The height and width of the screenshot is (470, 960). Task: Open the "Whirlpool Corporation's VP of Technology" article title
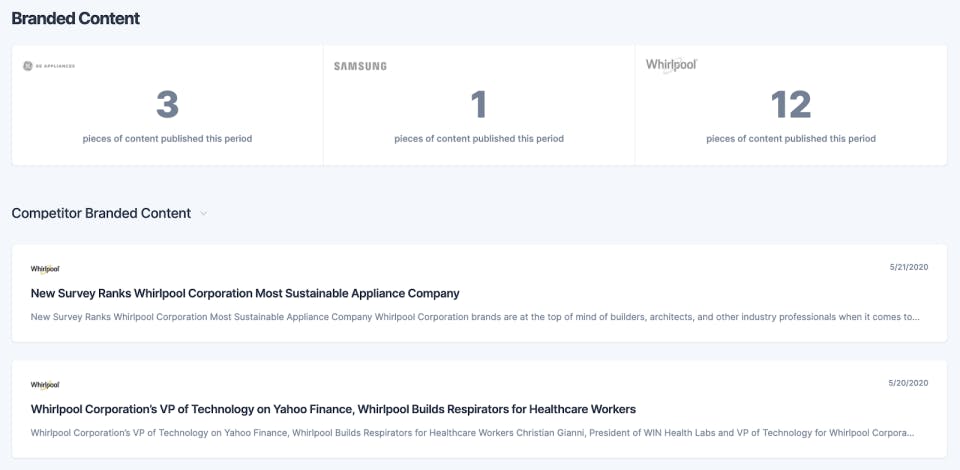333,409
